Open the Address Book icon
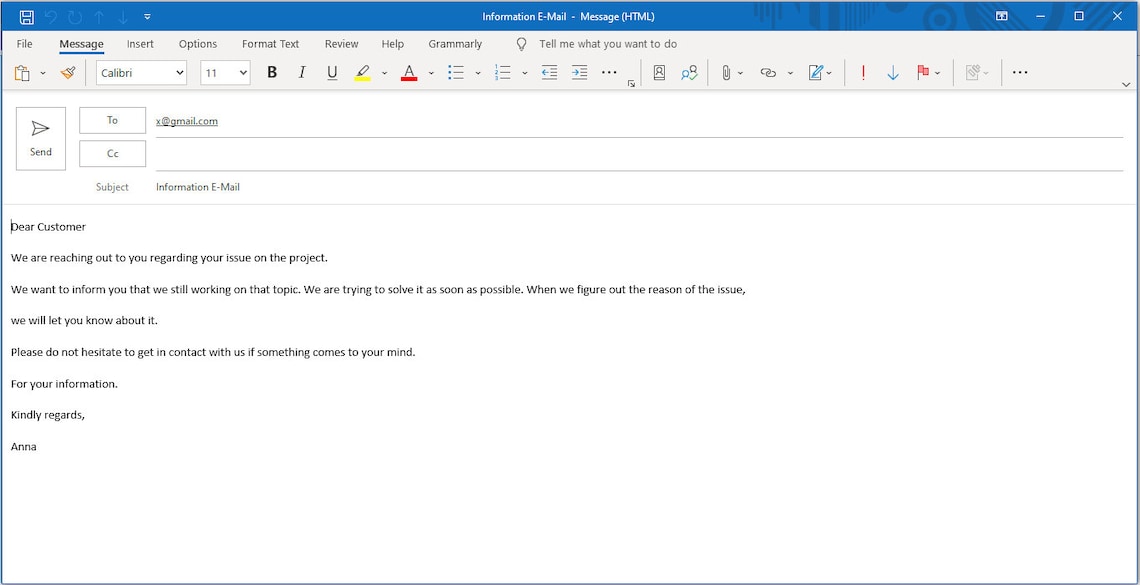 point(659,73)
